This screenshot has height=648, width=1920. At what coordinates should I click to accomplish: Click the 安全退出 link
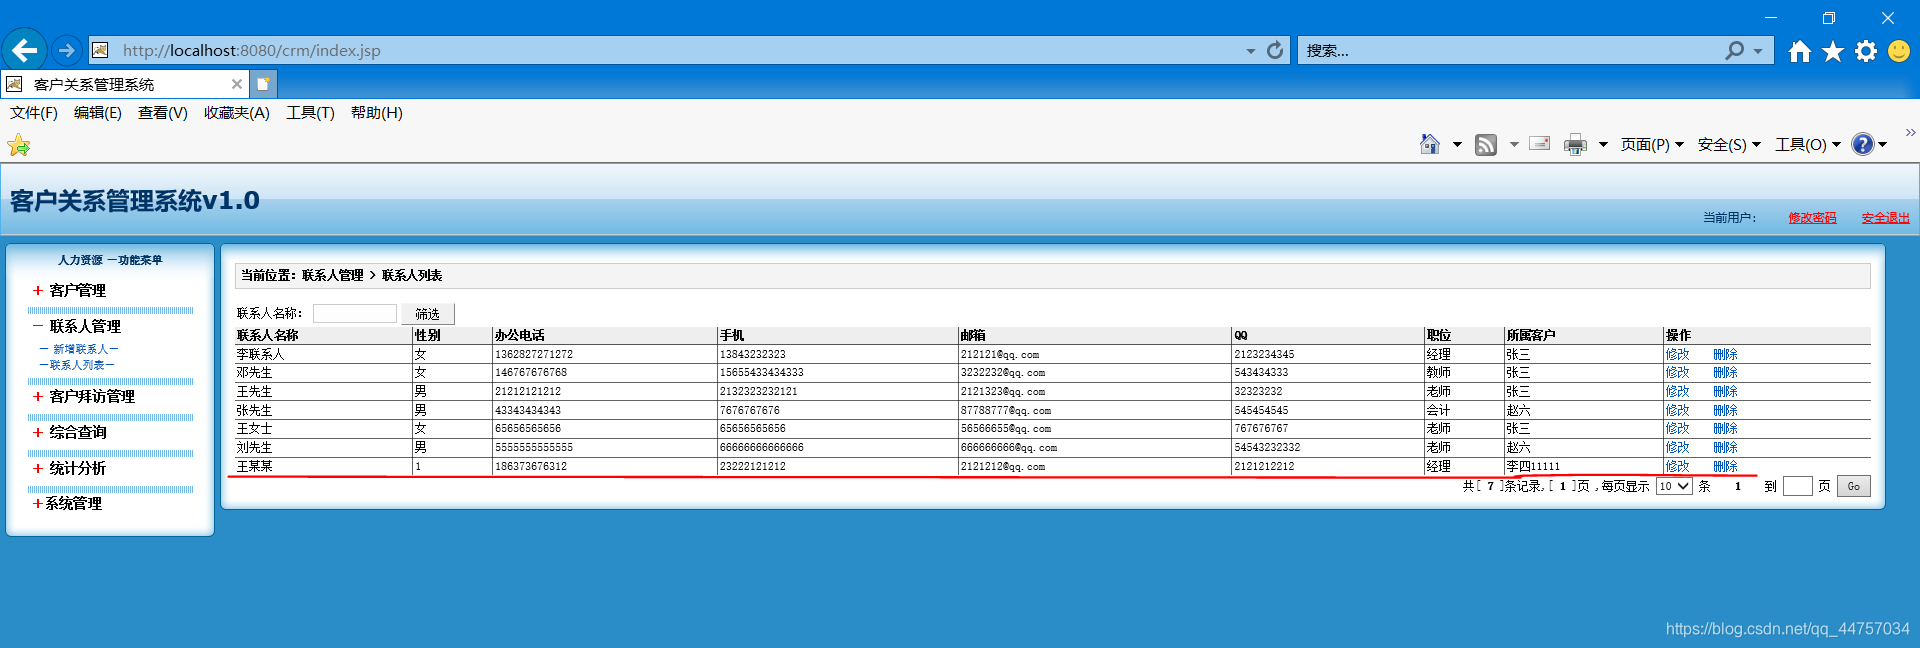click(1885, 218)
